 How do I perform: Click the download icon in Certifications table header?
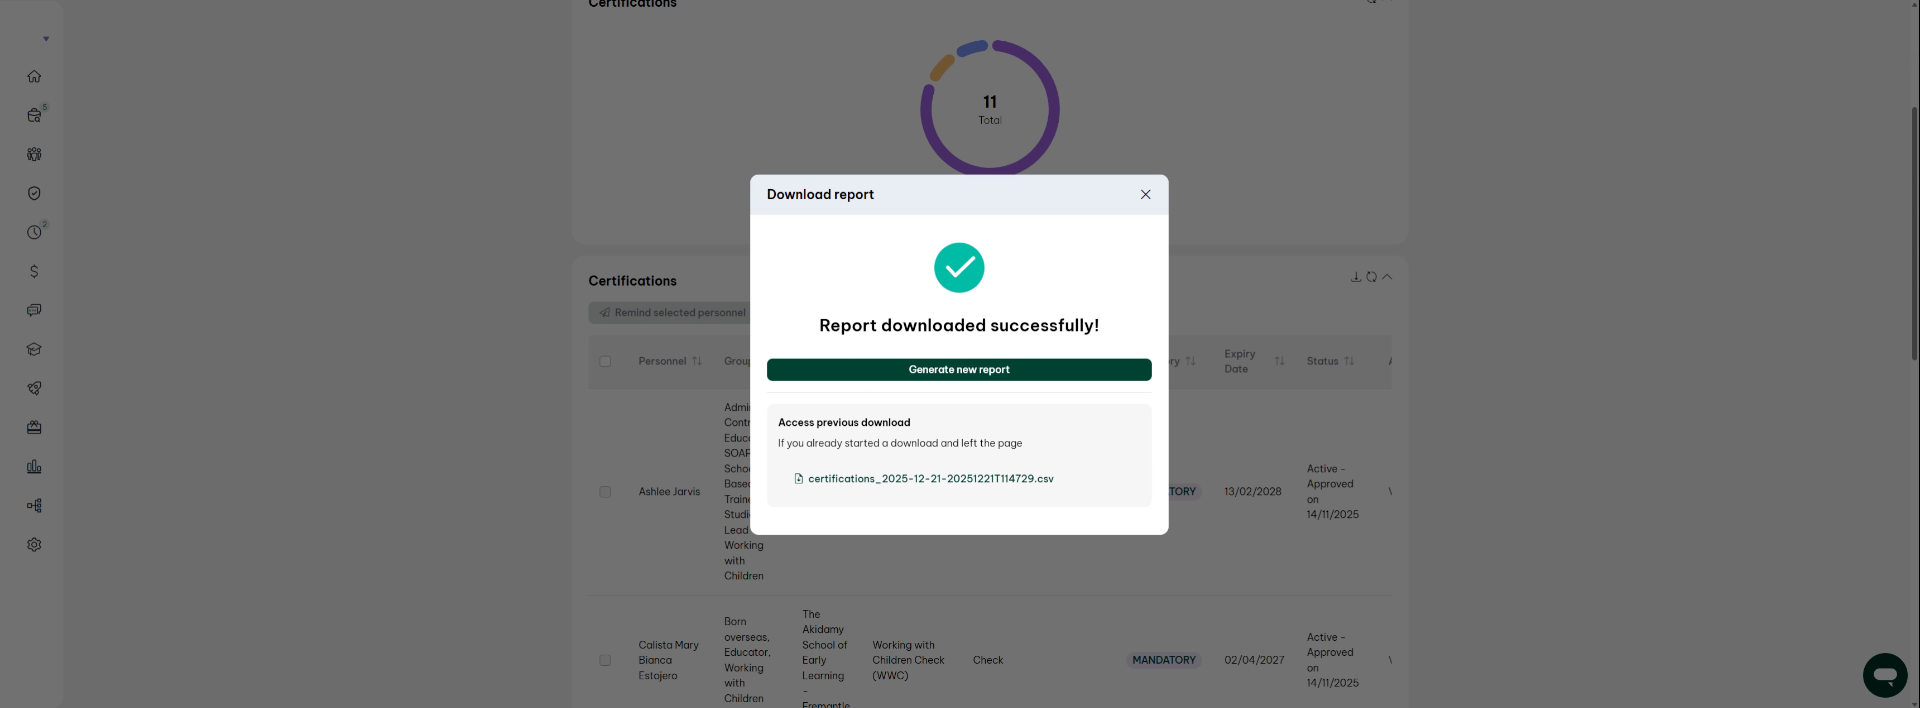click(1356, 277)
